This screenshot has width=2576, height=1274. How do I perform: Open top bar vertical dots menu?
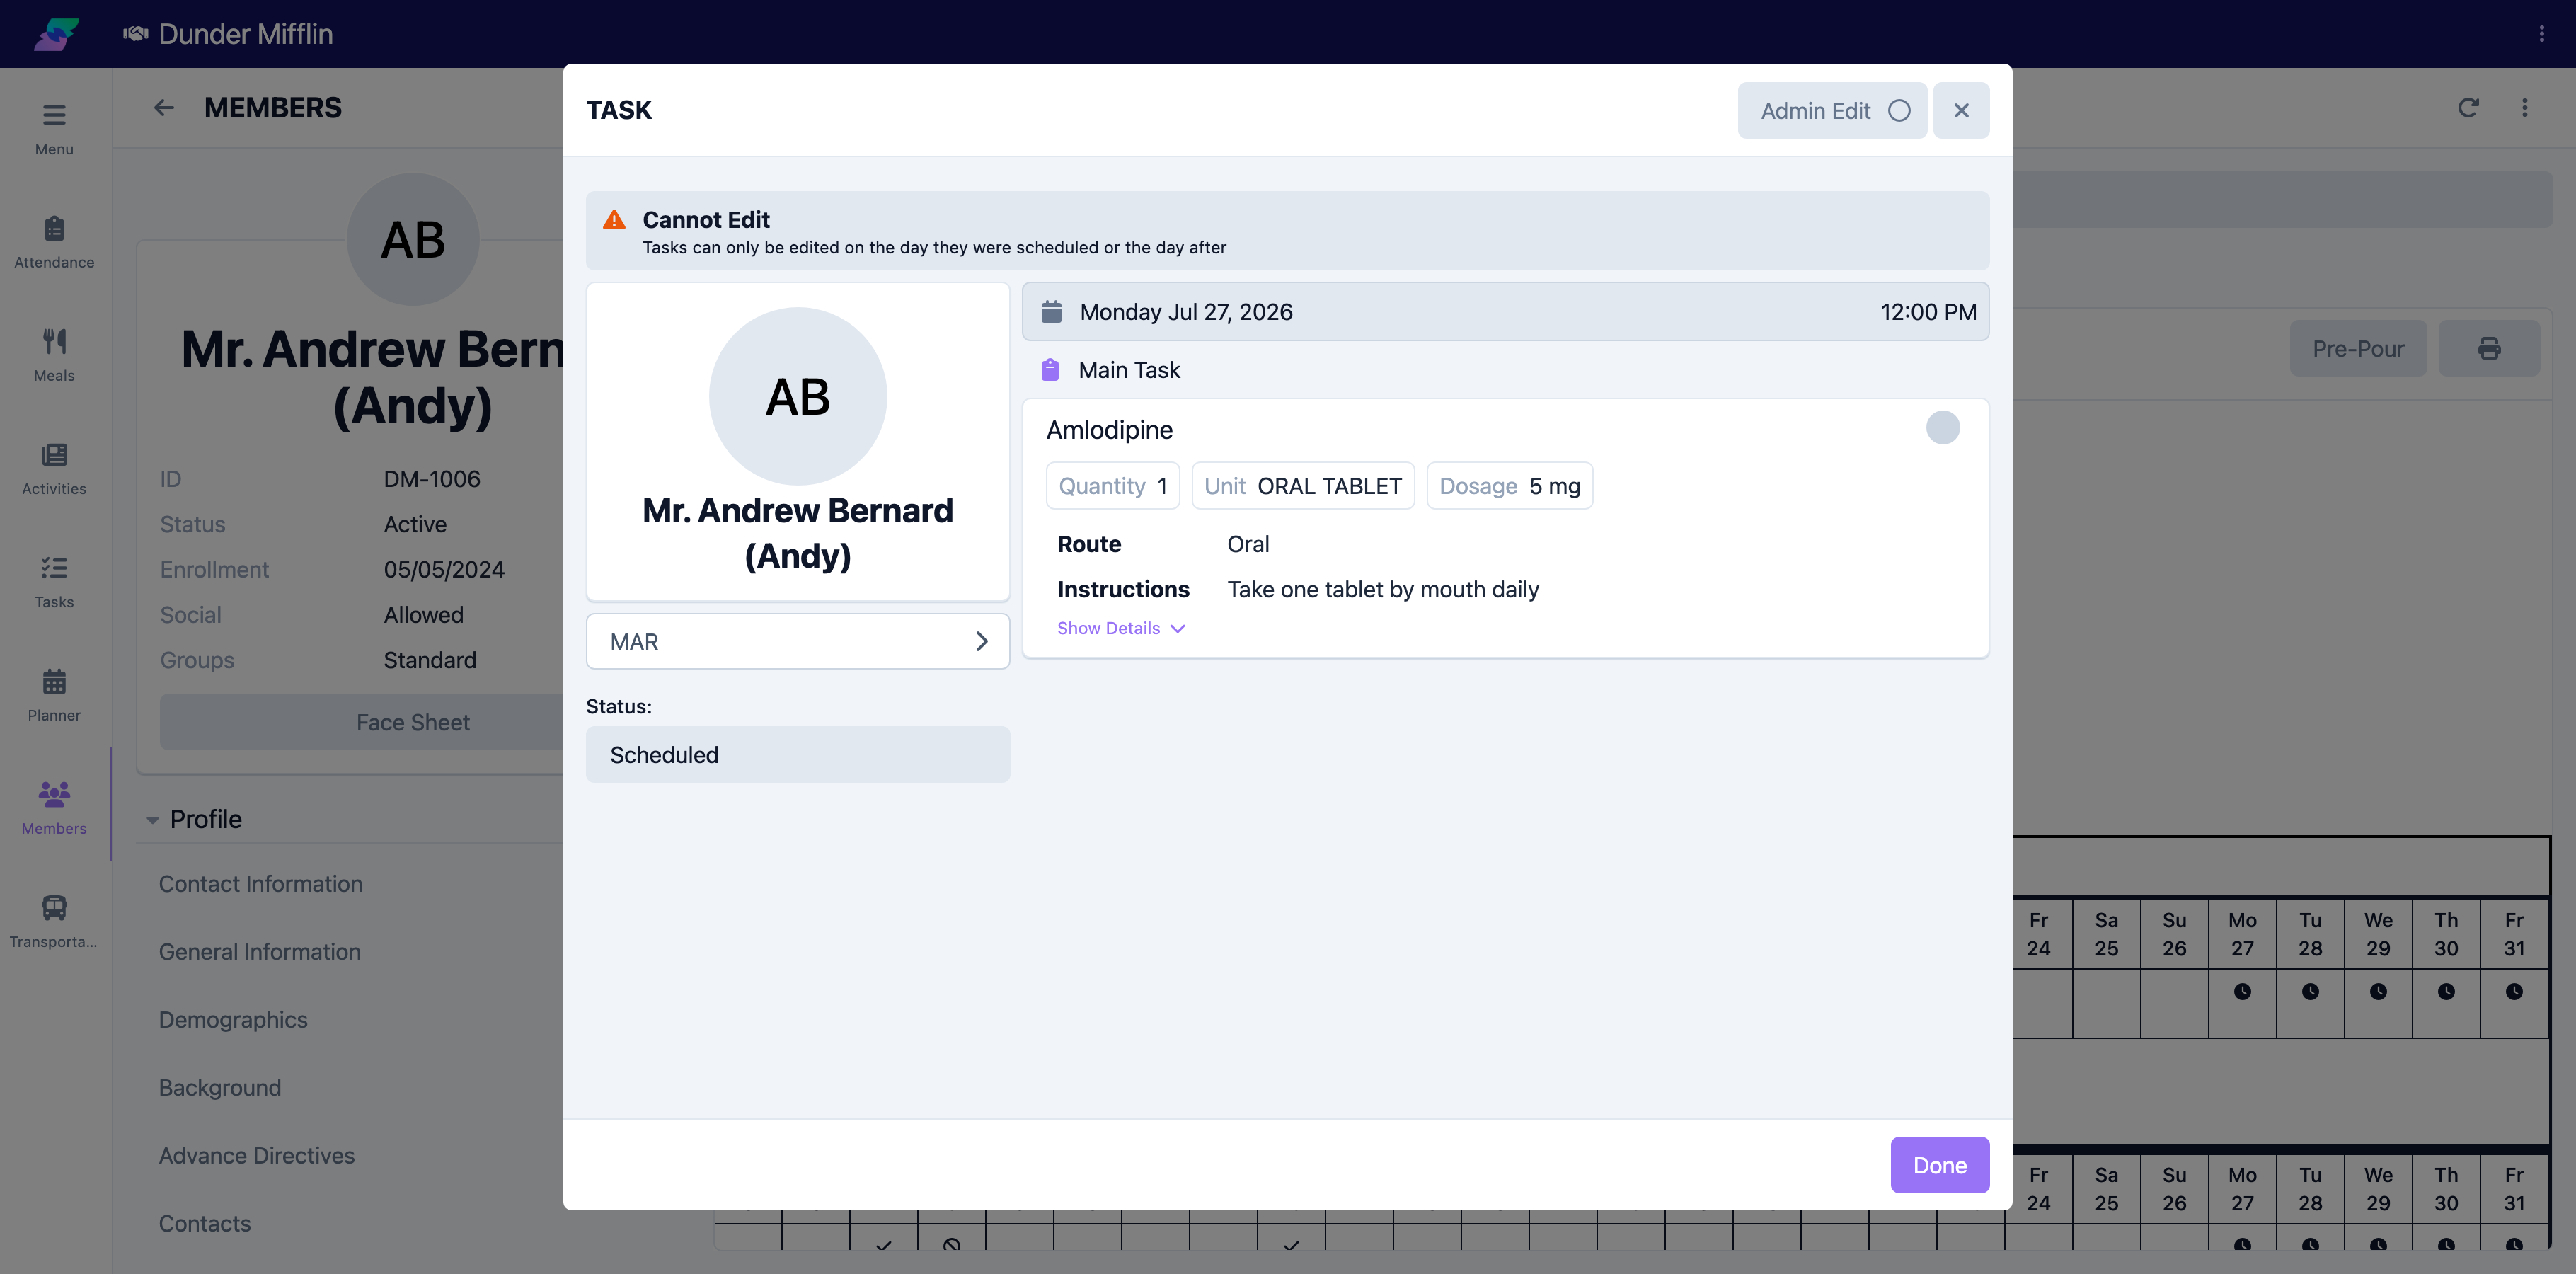click(x=2541, y=34)
